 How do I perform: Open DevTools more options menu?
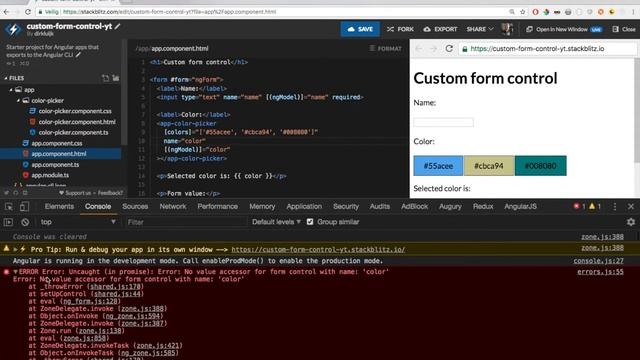coord(615,207)
